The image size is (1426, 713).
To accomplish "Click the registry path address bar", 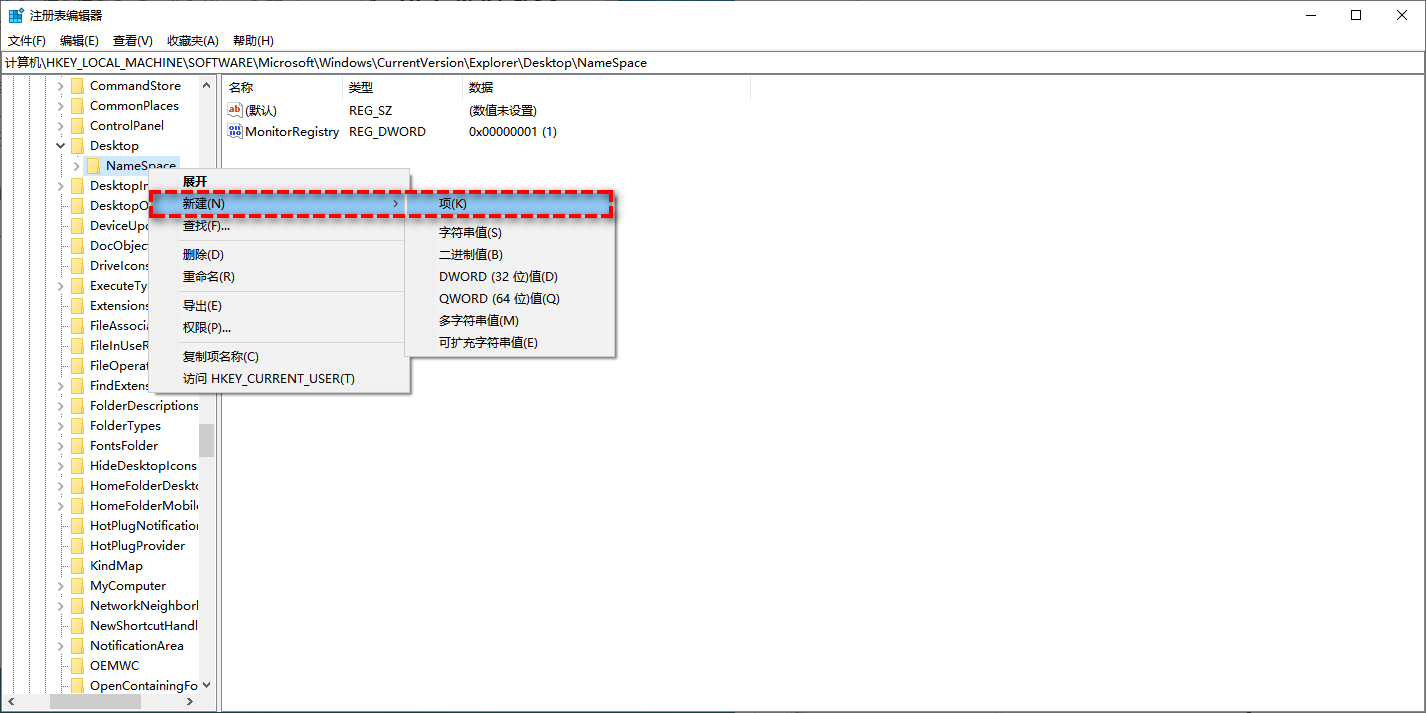I will pyautogui.click(x=700, y=62).
